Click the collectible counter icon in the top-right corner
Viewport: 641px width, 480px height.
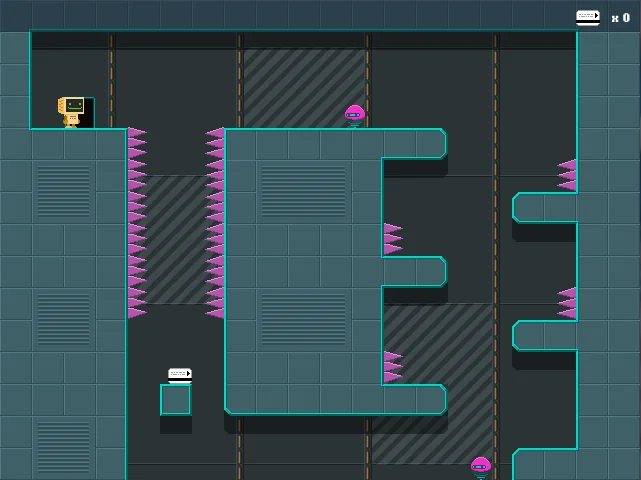coord(588,17)
